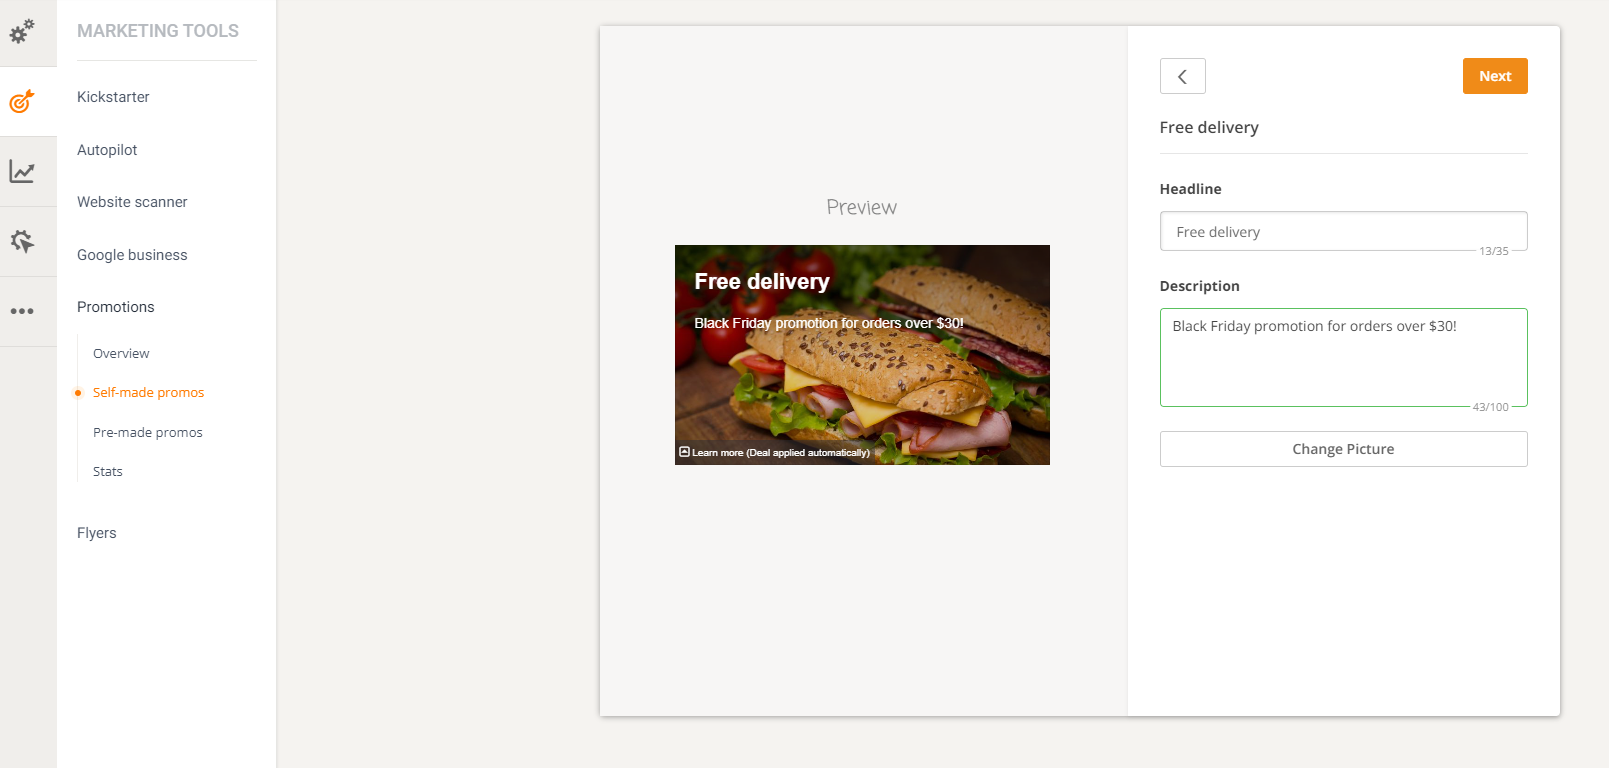Image resolution: width=1609 pixels, height=768 pixels.
Task: Click the '43/100' character counter
Action: tap(1490, 407)
